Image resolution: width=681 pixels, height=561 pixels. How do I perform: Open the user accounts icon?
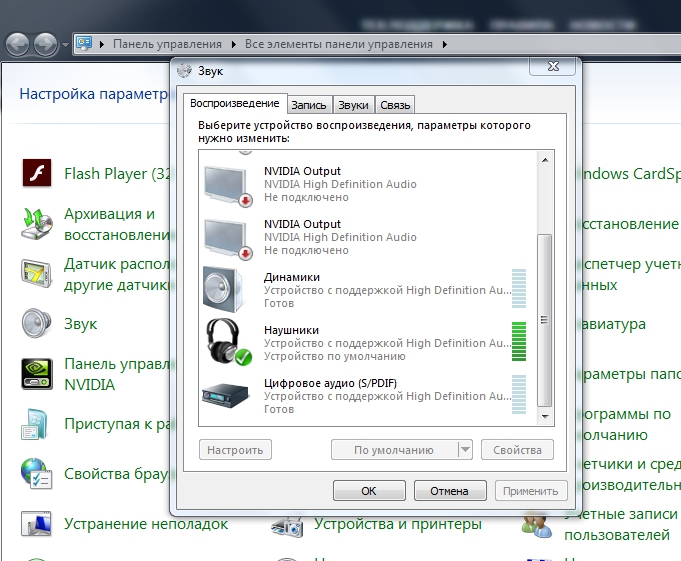click(537, 525)
